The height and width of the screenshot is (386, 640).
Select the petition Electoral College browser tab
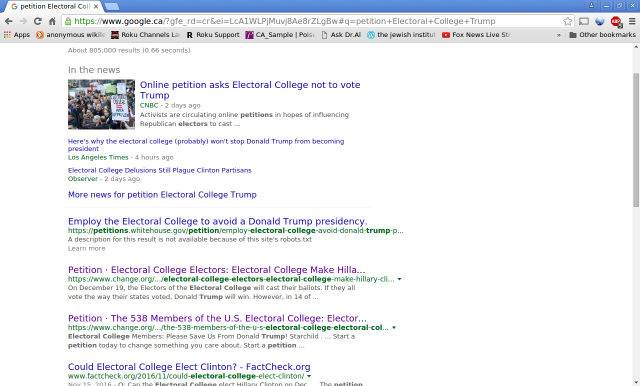point(54,7)
